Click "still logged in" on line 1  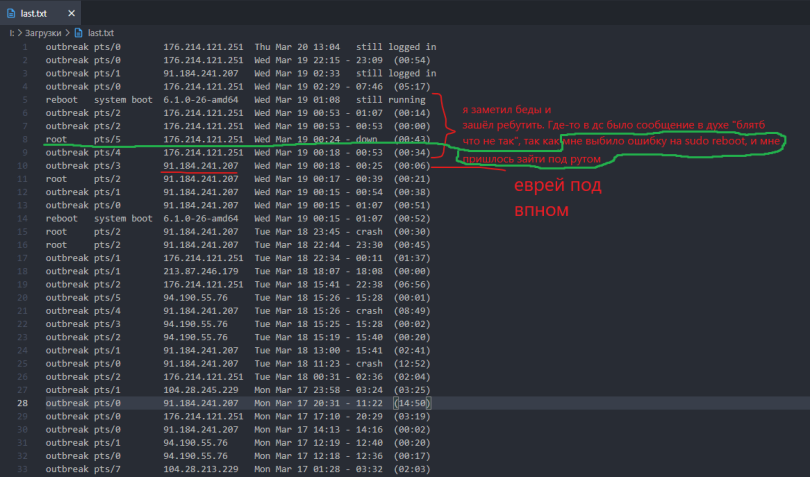coord(396,47)
